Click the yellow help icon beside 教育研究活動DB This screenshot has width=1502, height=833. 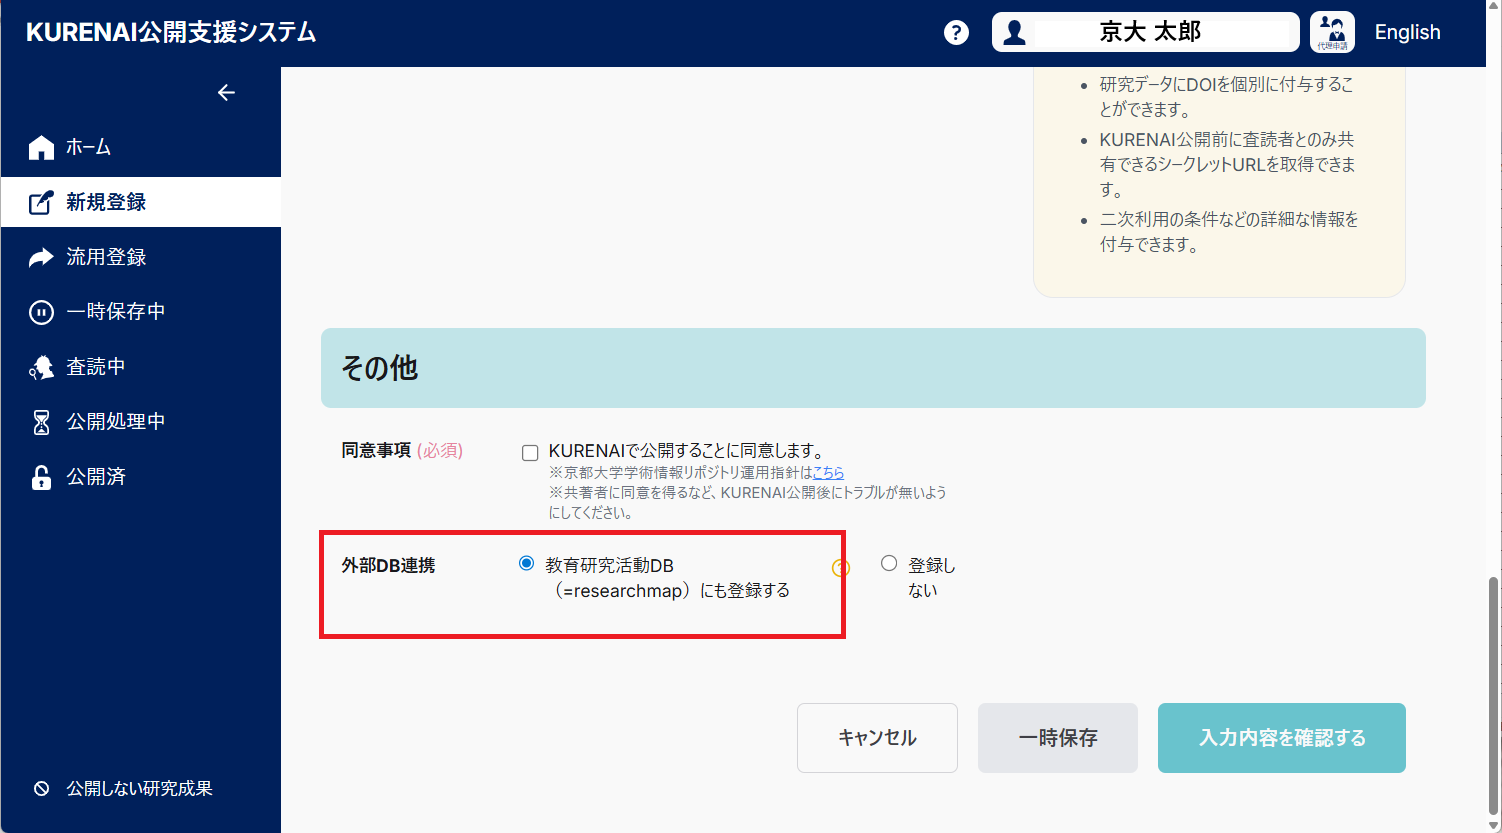[840, 567]
